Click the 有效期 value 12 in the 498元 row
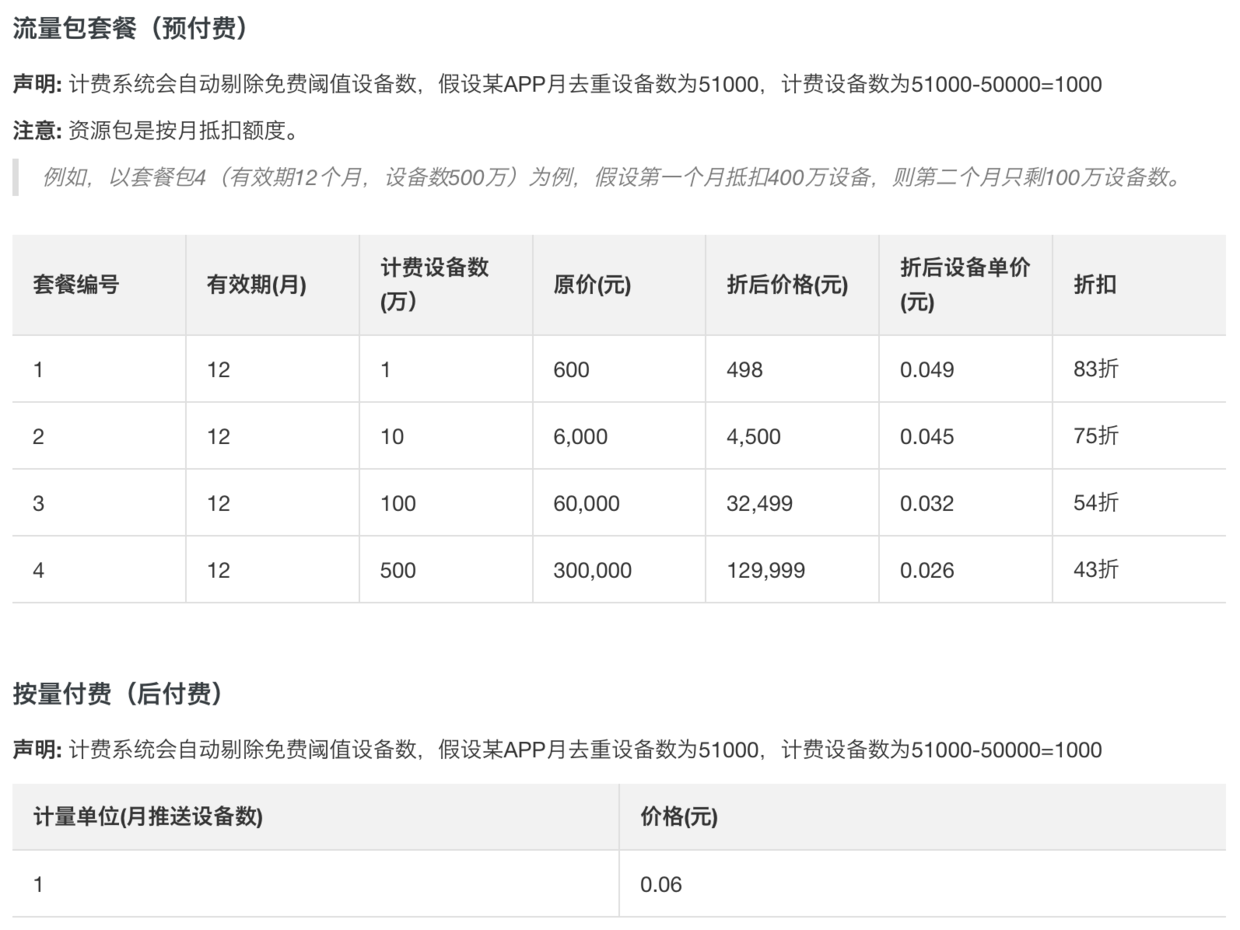The image size is (1240, 930). click(272, 369)
